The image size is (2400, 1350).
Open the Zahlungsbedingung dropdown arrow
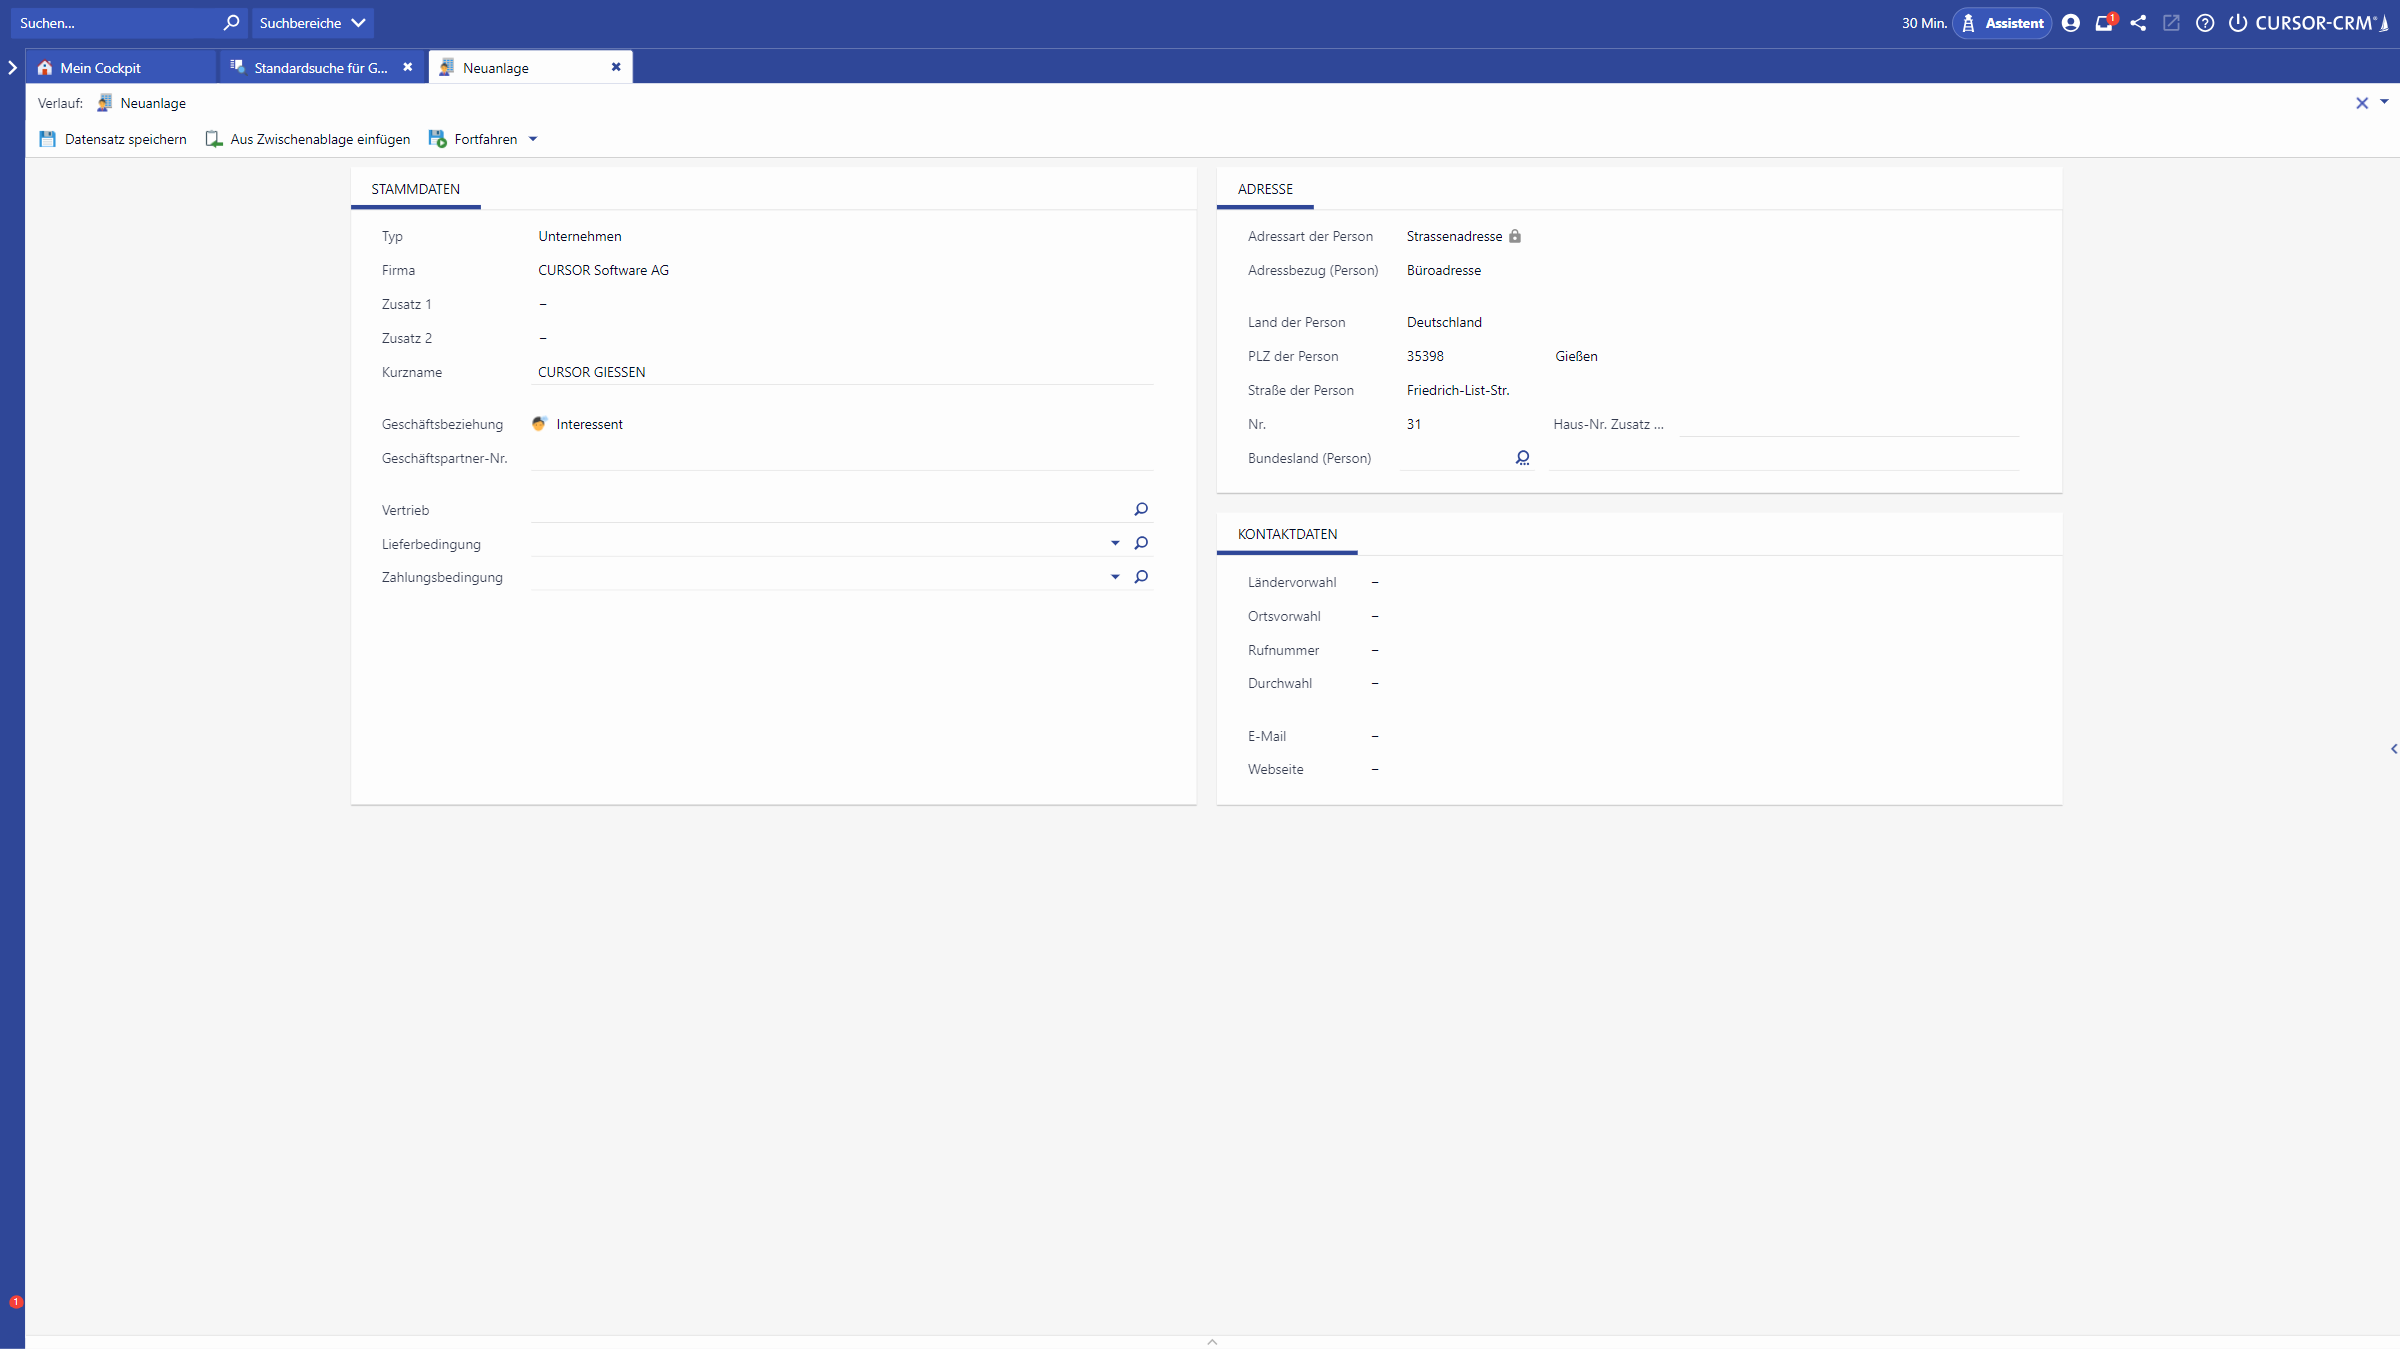pos(1115,577)
